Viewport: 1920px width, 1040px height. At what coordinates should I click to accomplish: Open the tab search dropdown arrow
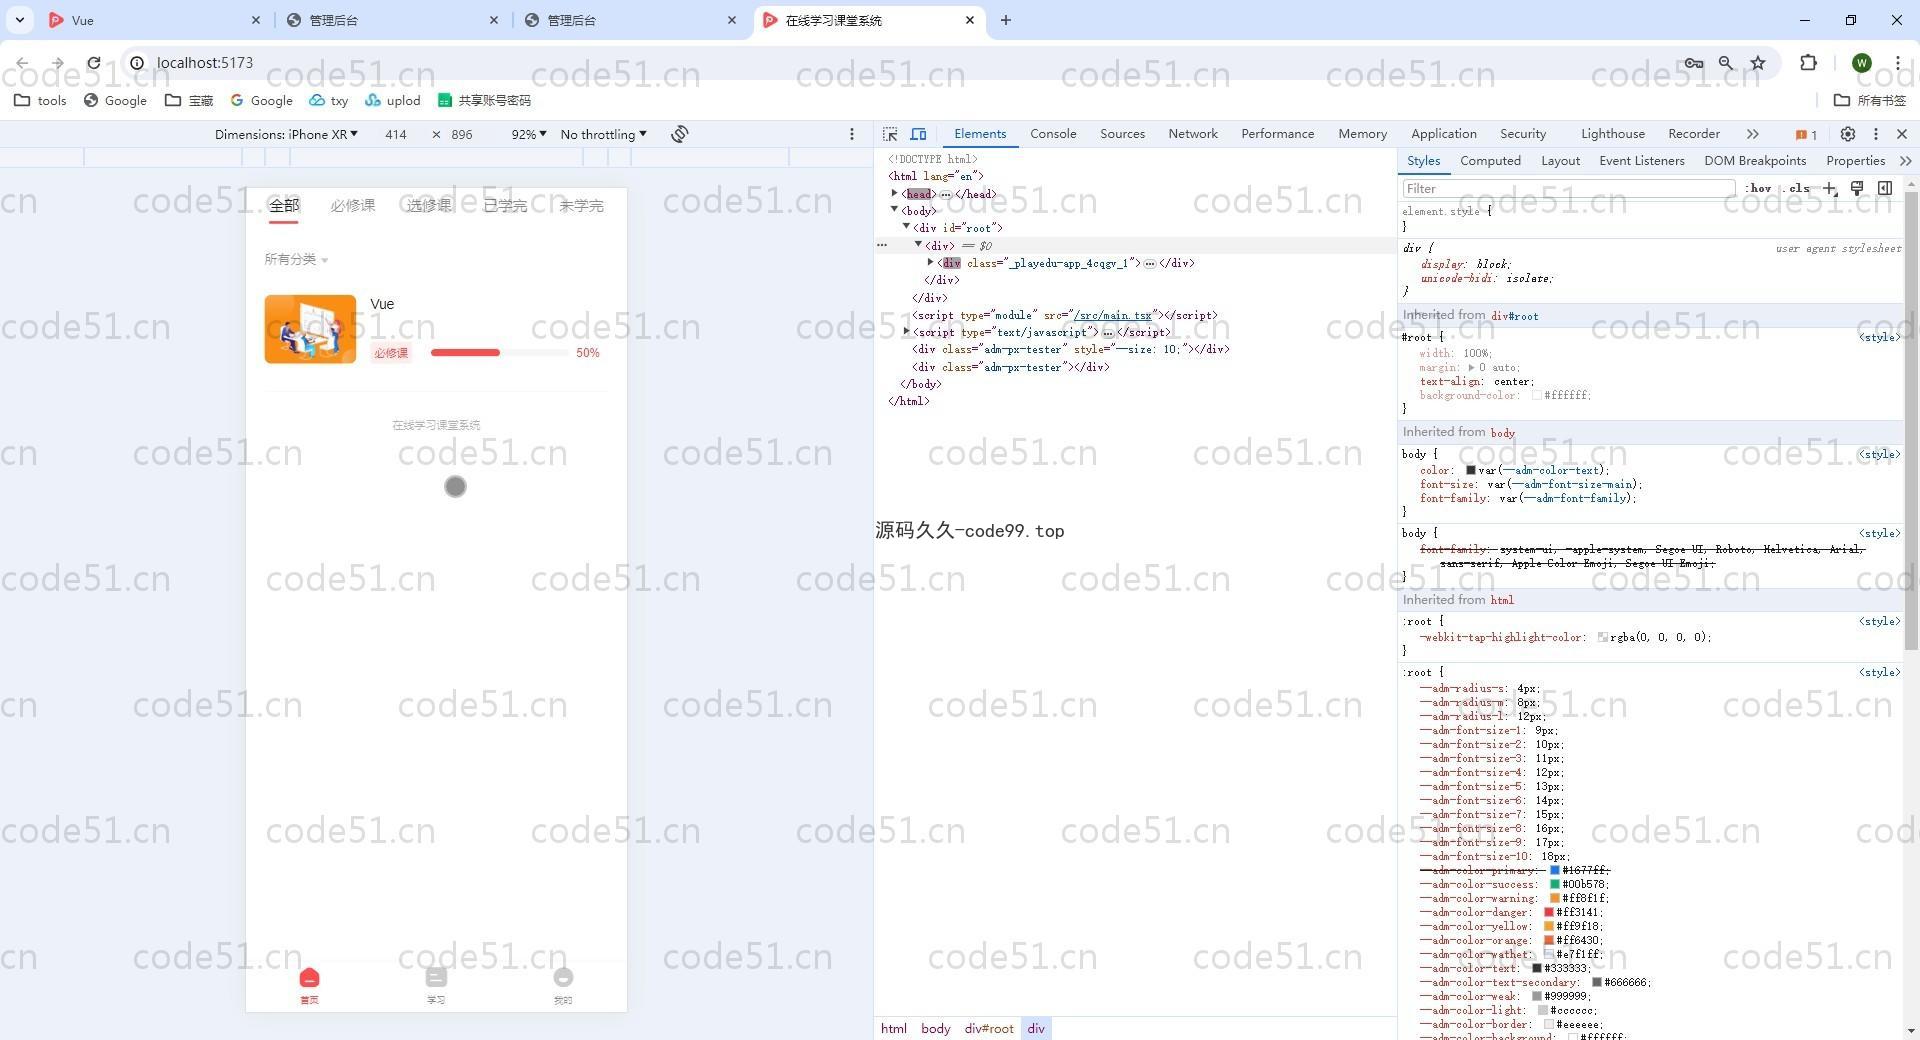pos(19,20)
